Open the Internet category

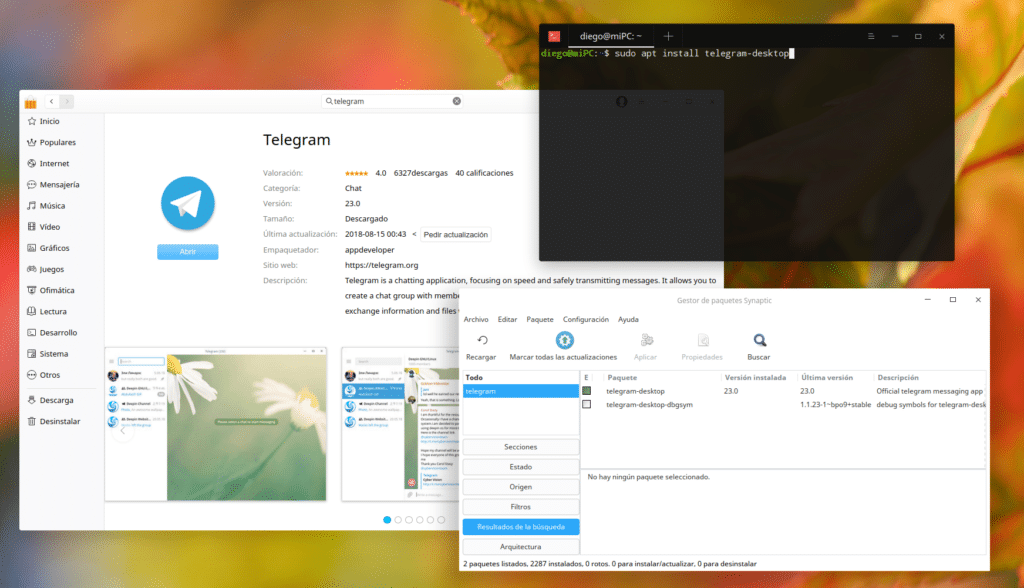pos(48,163)
